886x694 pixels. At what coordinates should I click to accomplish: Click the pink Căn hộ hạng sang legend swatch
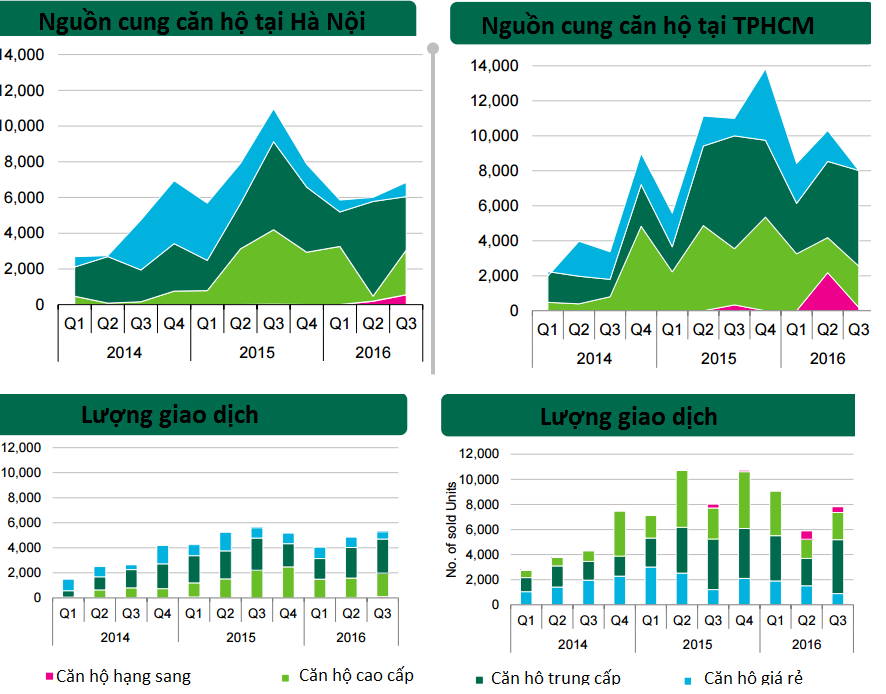click(x=48, y=677)
